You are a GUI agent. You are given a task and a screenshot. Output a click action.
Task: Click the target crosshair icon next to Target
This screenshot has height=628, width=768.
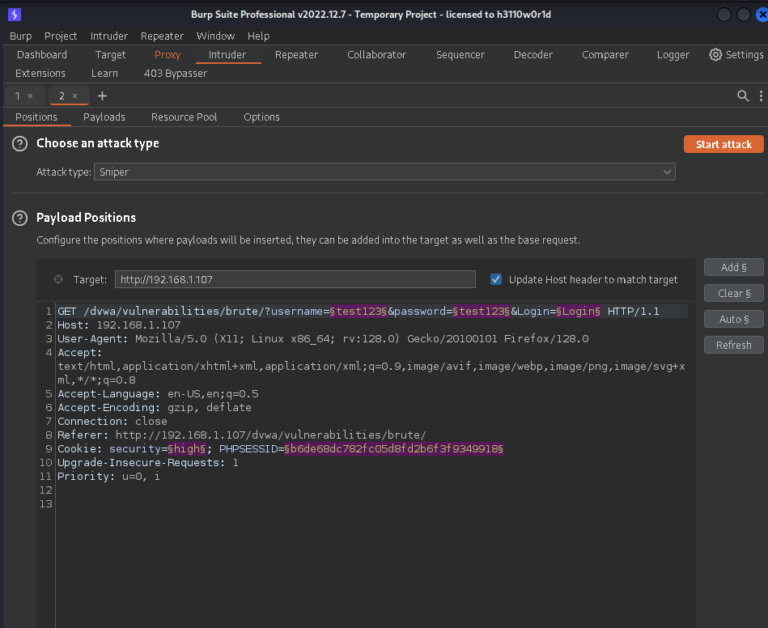tap(58, 279)
